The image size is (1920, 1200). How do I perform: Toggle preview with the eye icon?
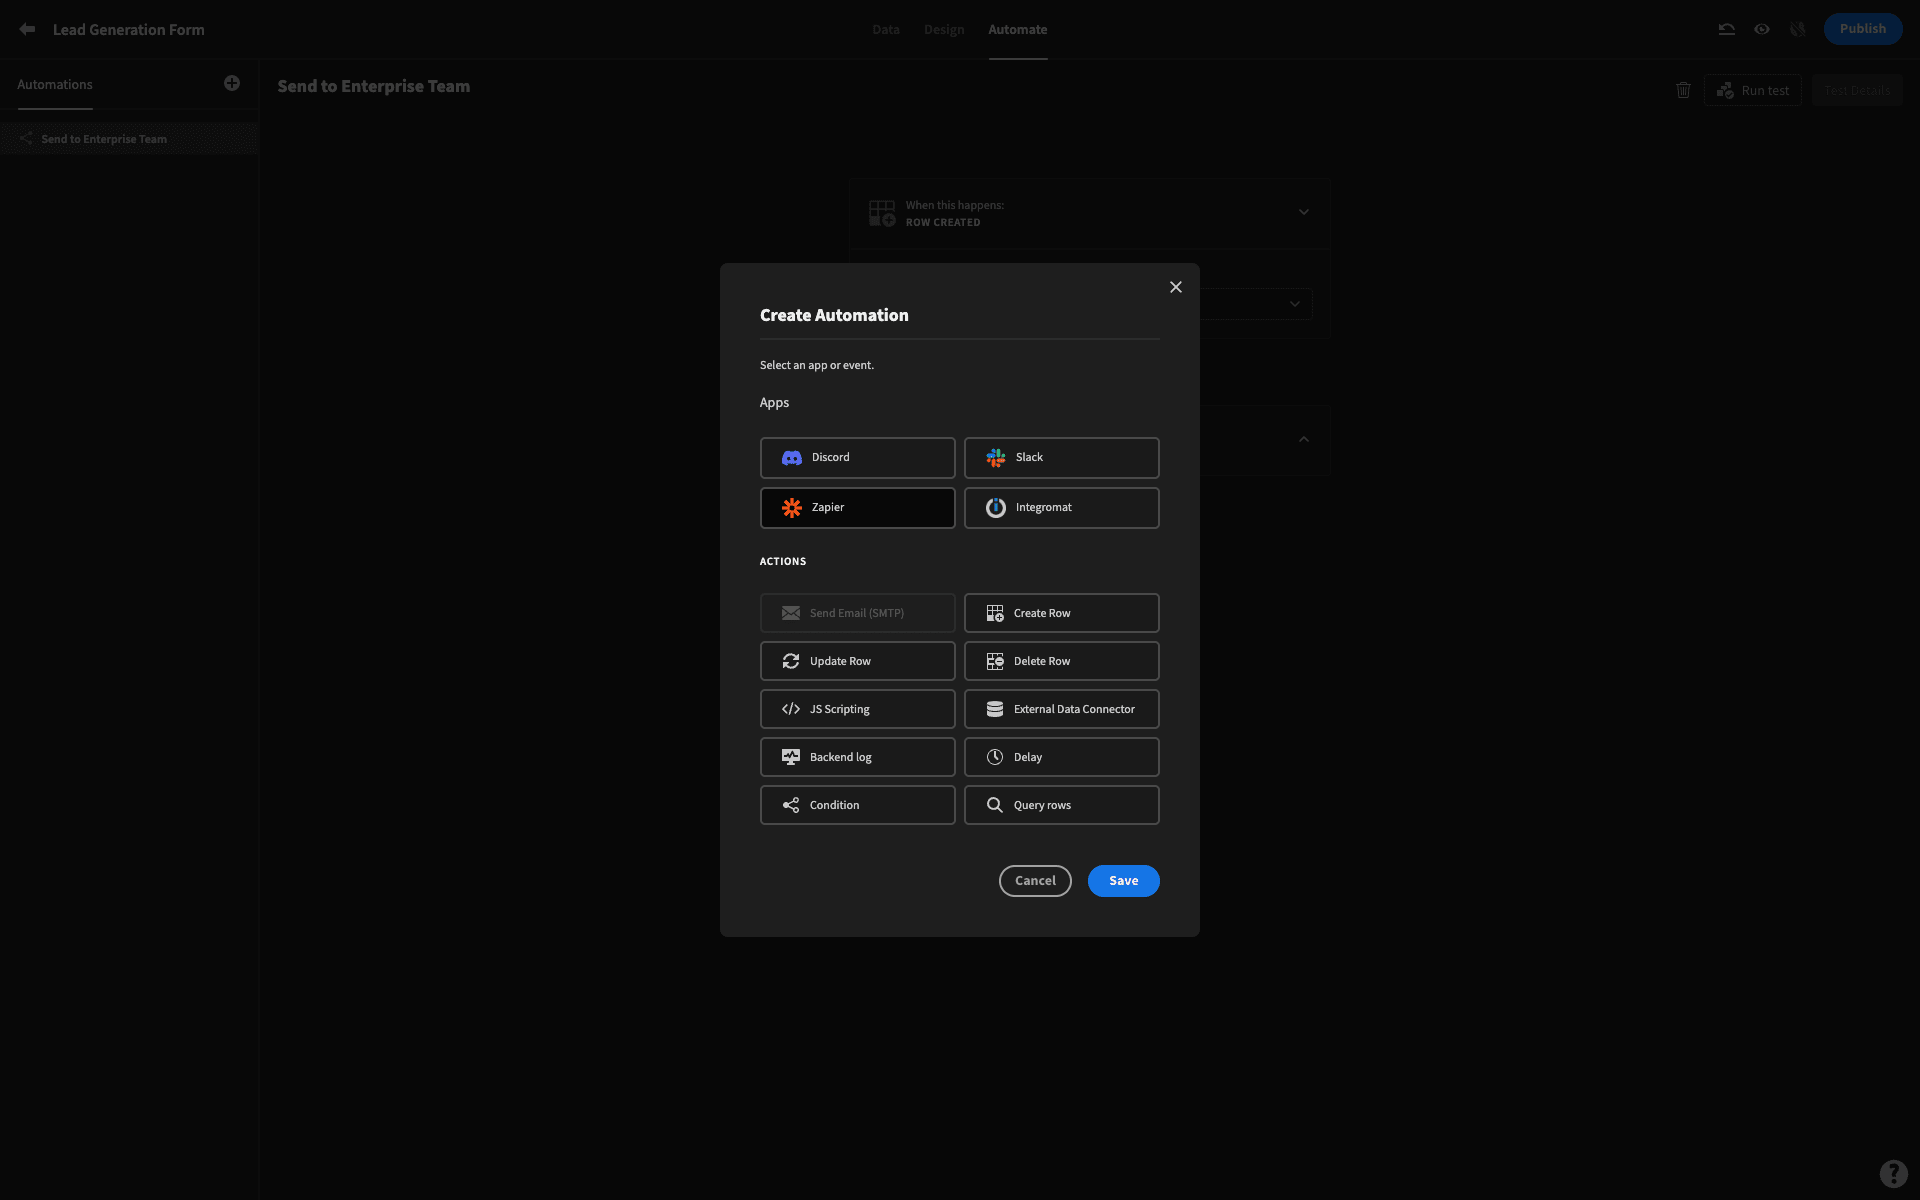pos(1762,29)
